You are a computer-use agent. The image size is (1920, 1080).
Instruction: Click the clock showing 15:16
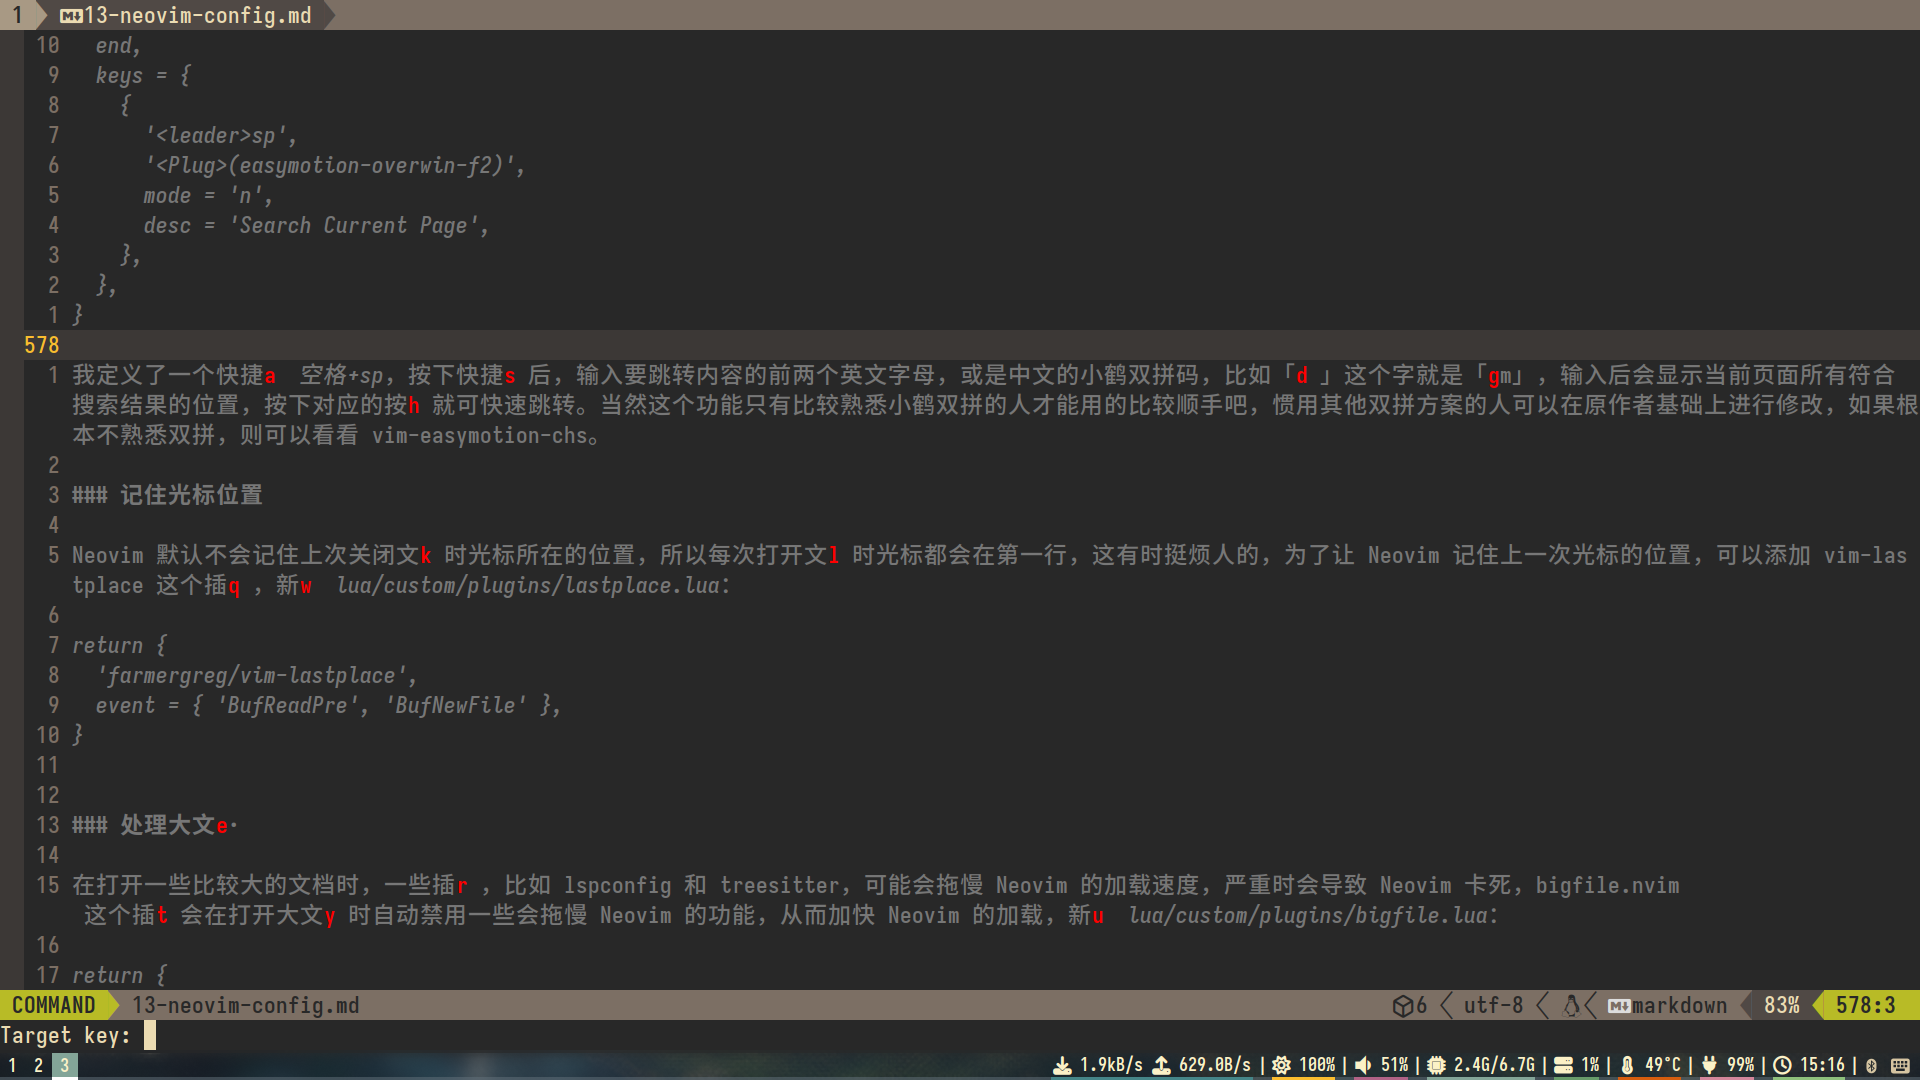point(1821,1066)
